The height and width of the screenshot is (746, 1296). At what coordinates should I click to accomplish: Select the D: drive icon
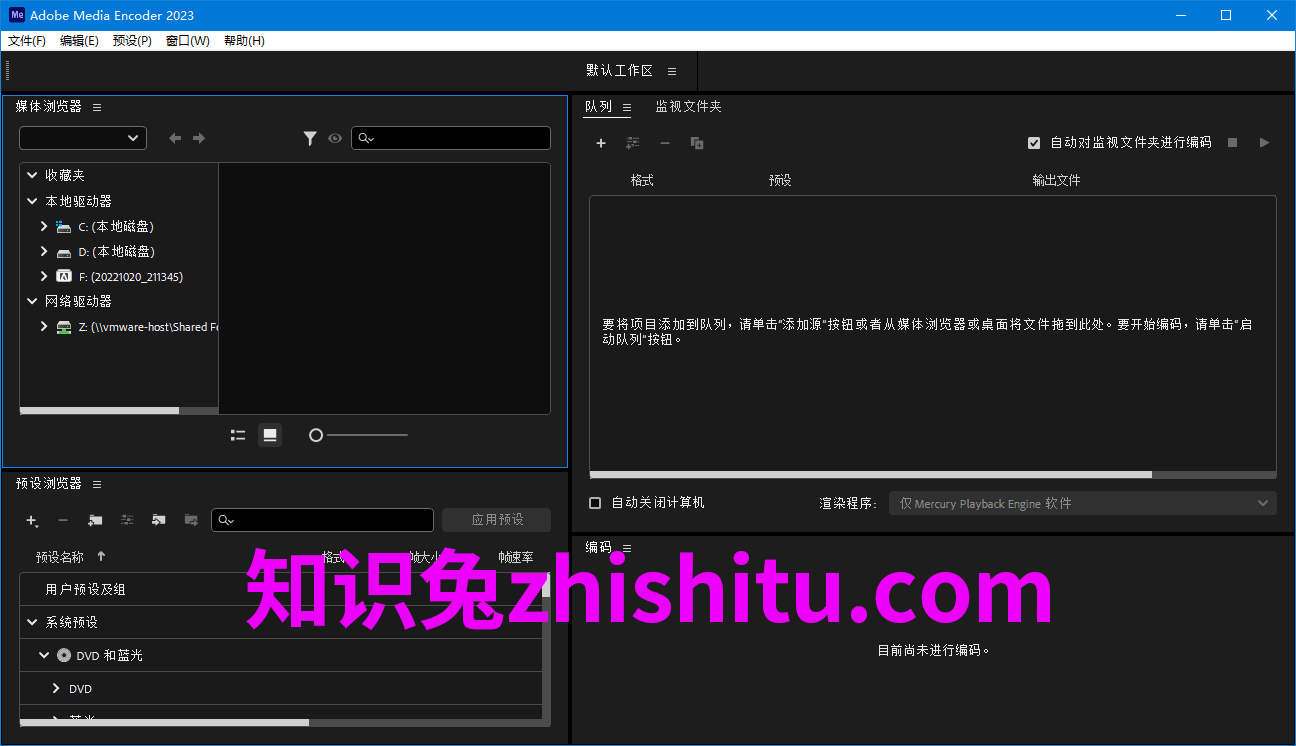pyautogui.click(x=64, y=252)
